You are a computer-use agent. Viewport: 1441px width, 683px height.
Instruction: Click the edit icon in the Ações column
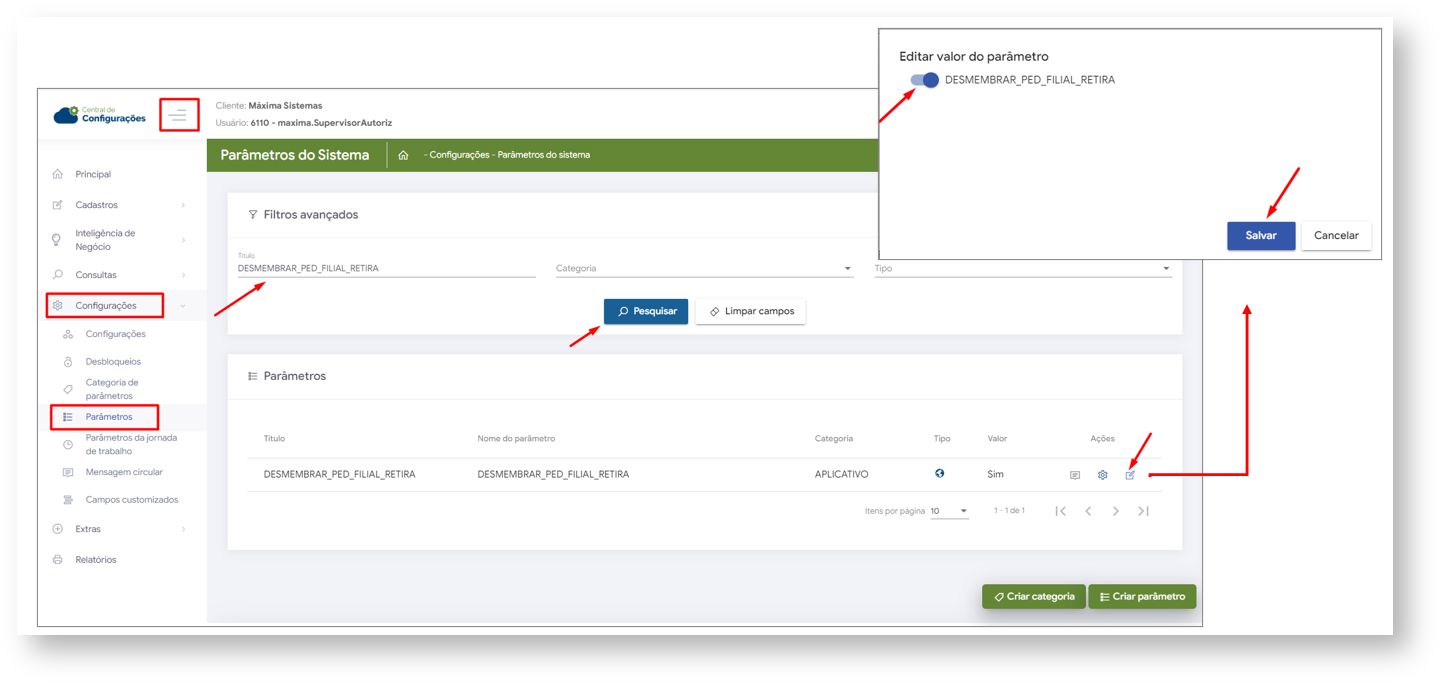(1130, 475)
